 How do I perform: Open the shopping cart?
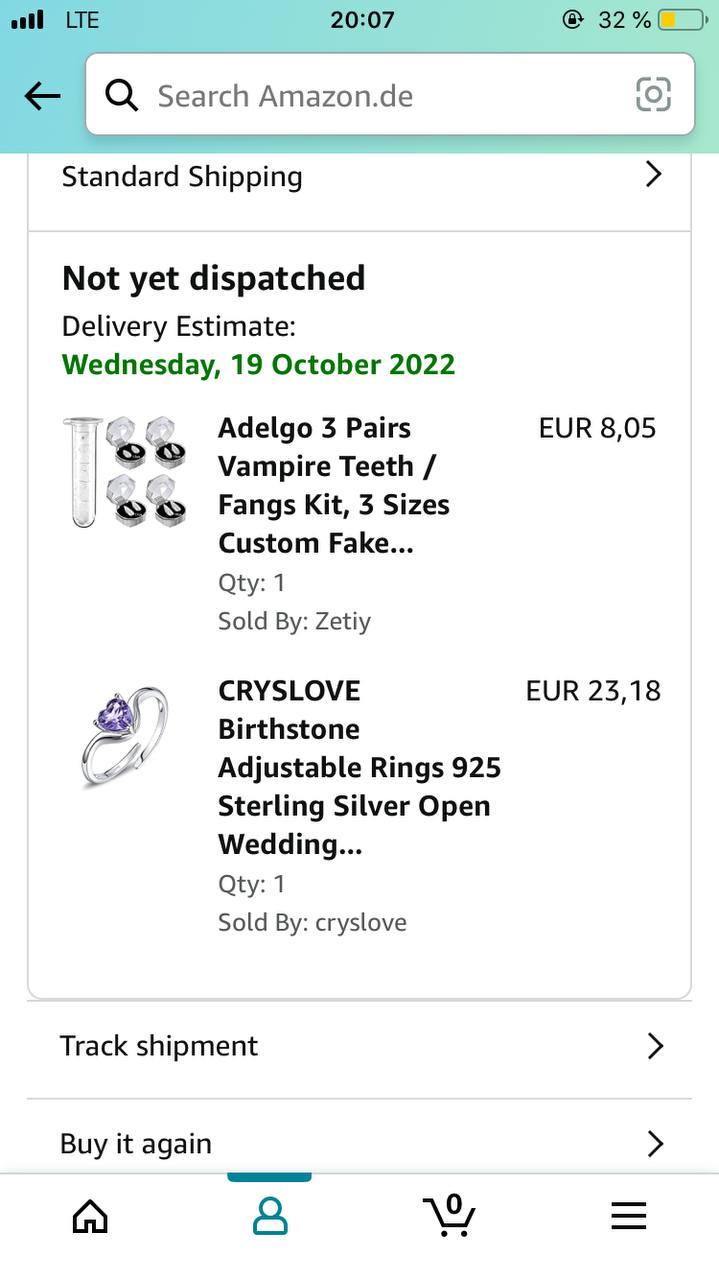click(x=450, y=1214)
